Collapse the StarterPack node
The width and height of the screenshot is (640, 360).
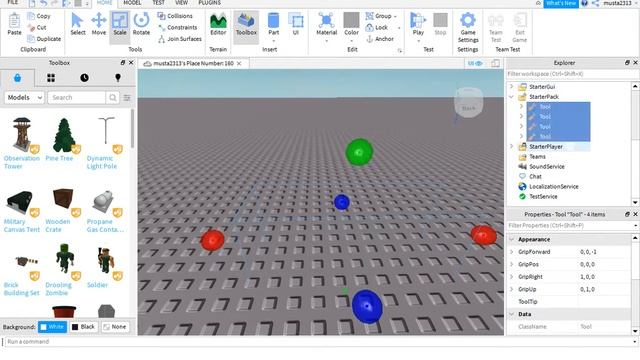pyautogui.click(x=511, y=97)
